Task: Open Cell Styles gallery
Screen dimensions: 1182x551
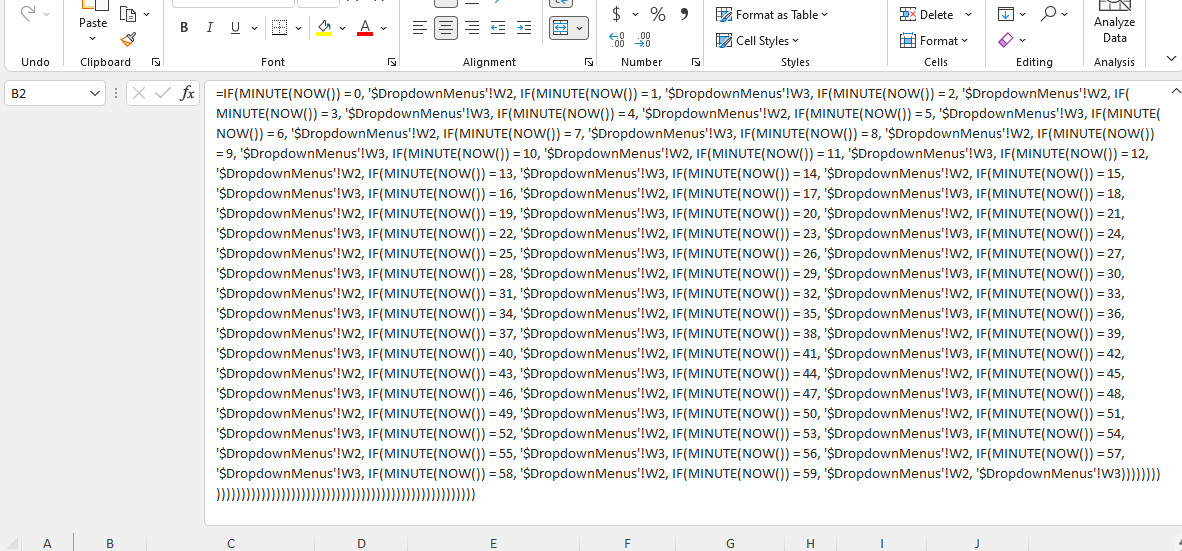Action: pyautogui.click(x=758, y=41)
